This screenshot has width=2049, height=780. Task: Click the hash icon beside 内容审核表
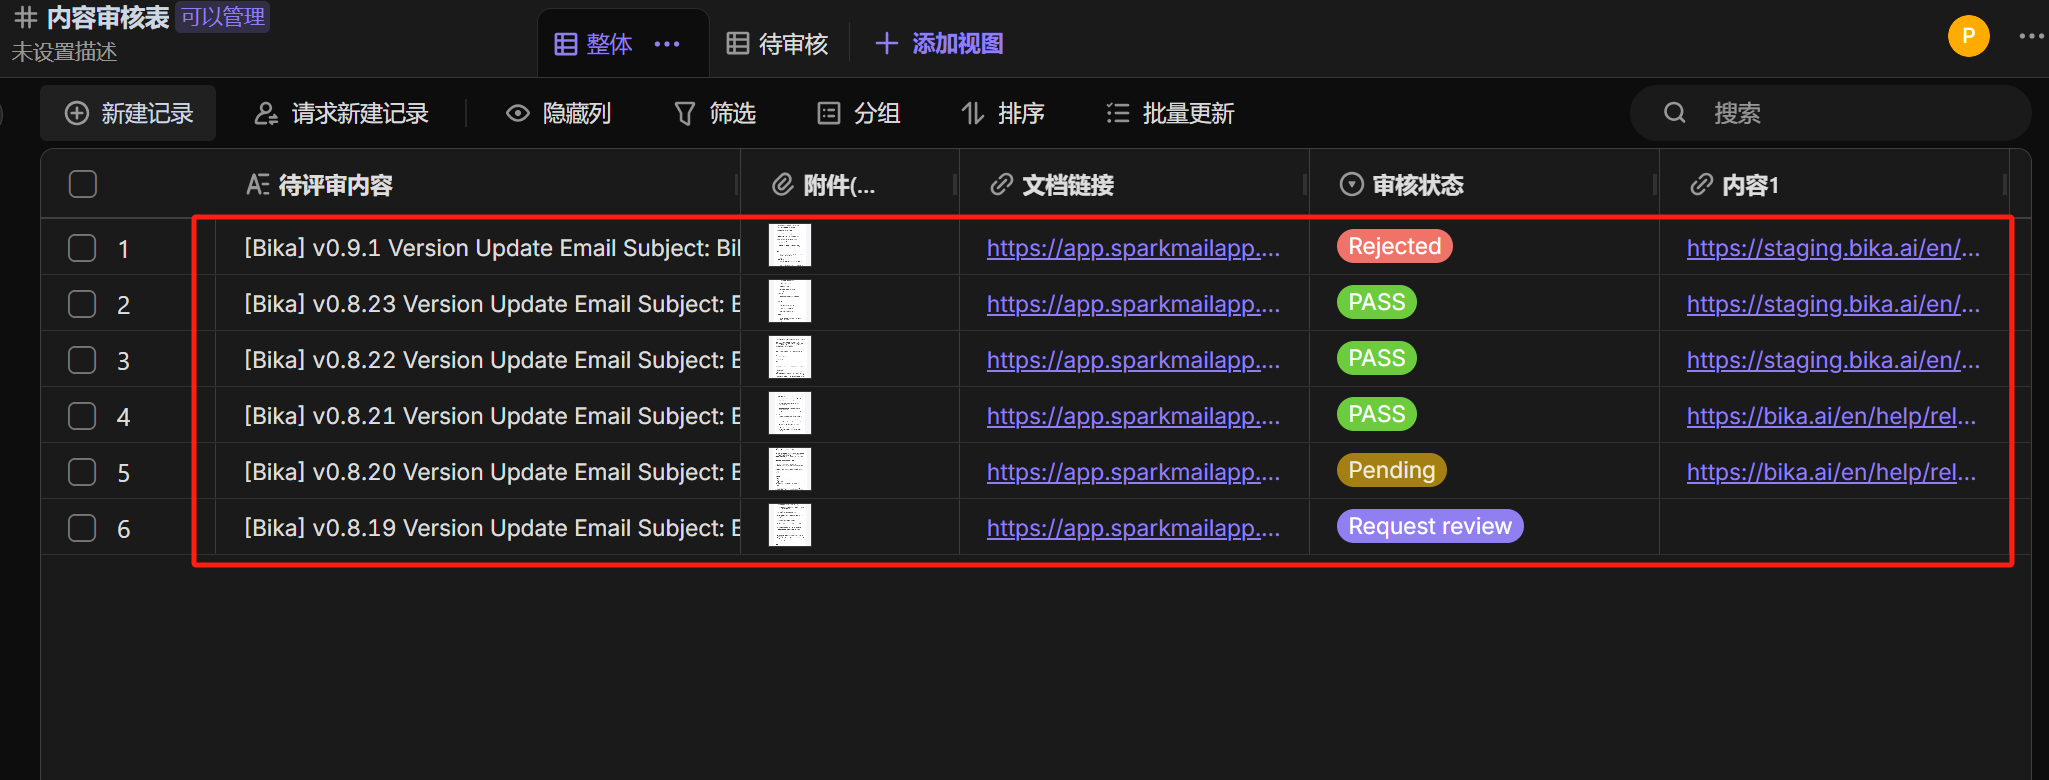pos(26,17)
